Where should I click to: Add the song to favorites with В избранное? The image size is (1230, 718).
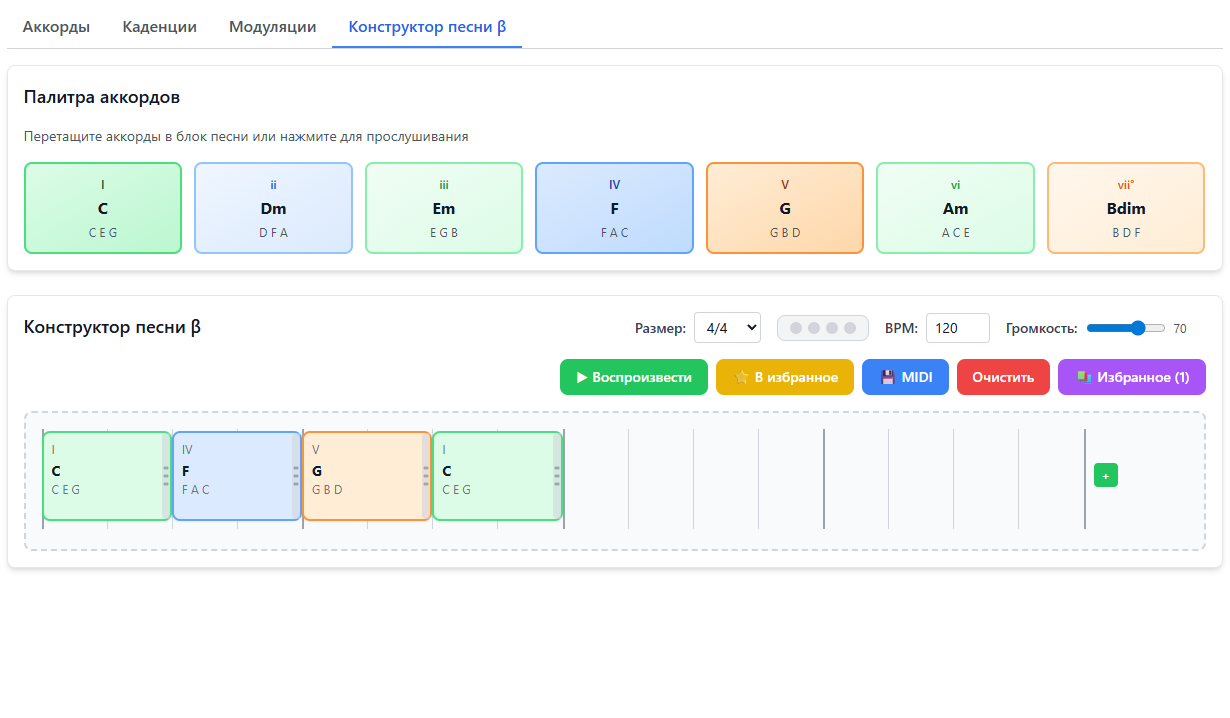coord(784,377)
